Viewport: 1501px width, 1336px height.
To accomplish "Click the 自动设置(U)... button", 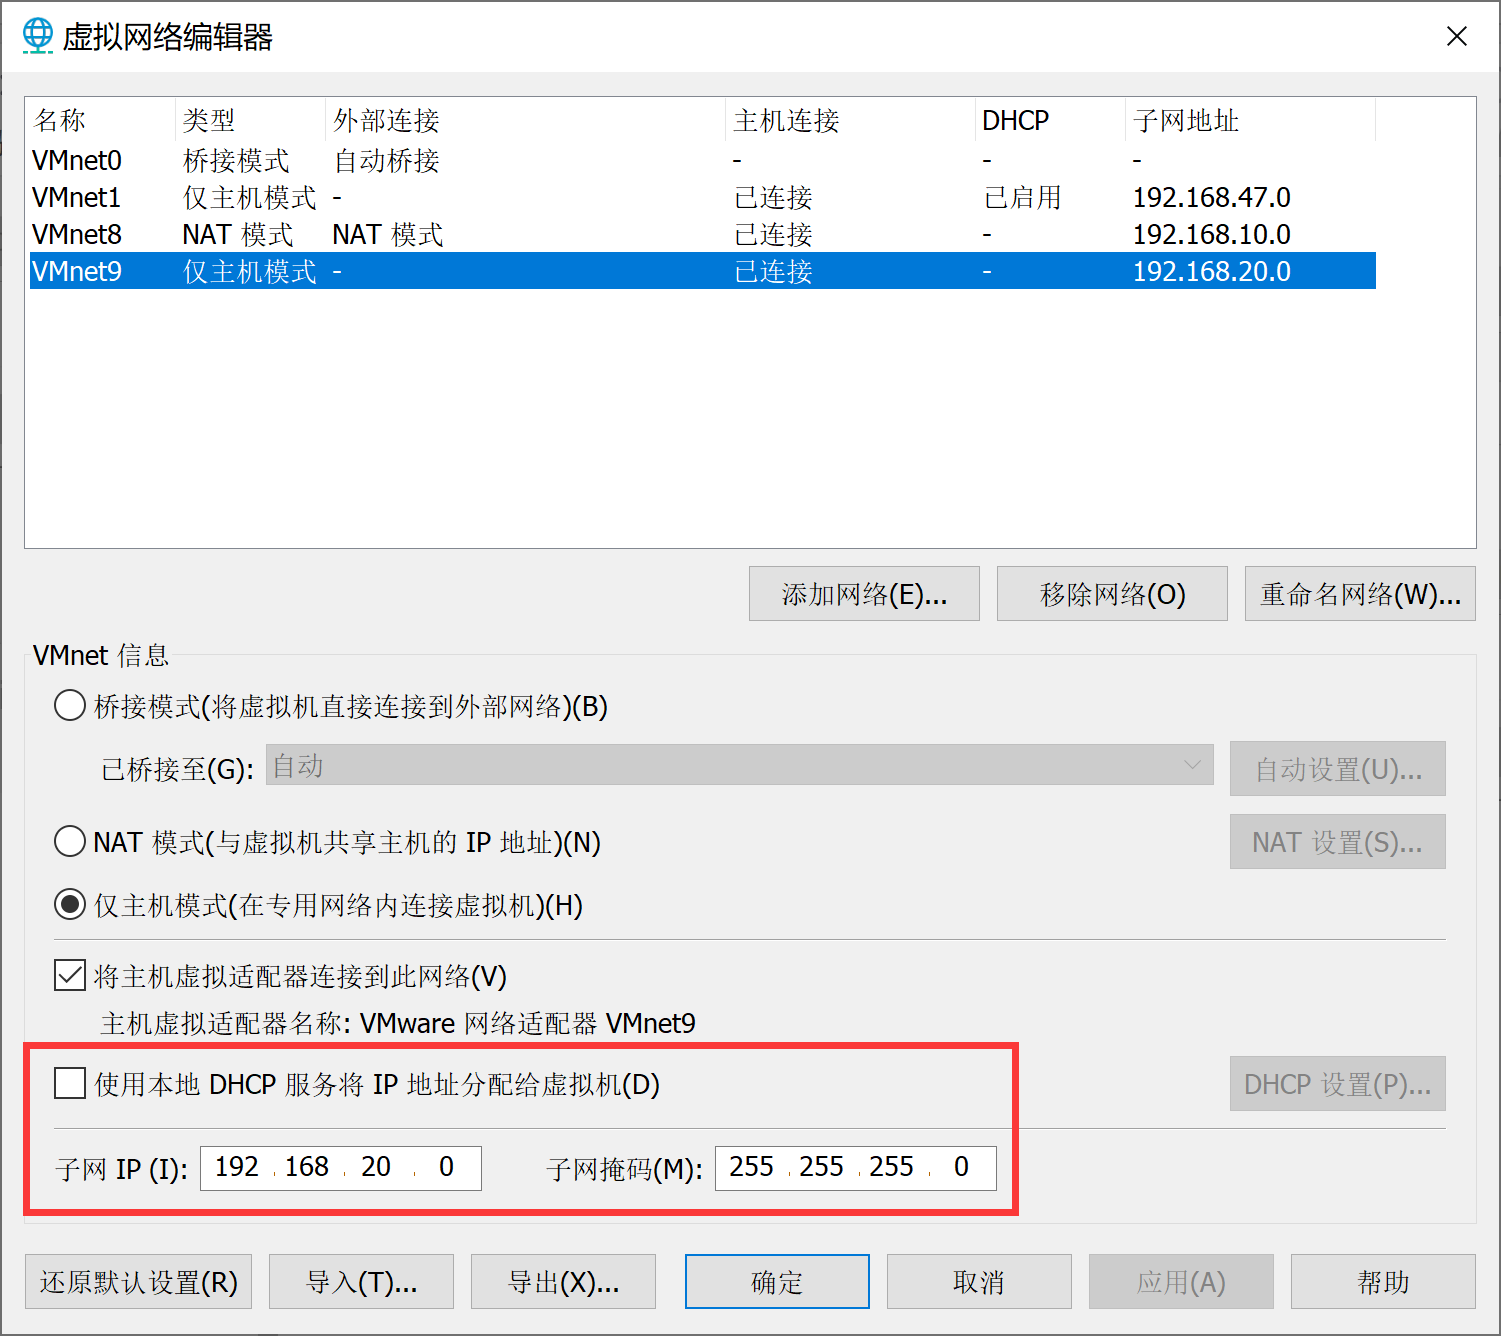I will tap(1338, 769).
